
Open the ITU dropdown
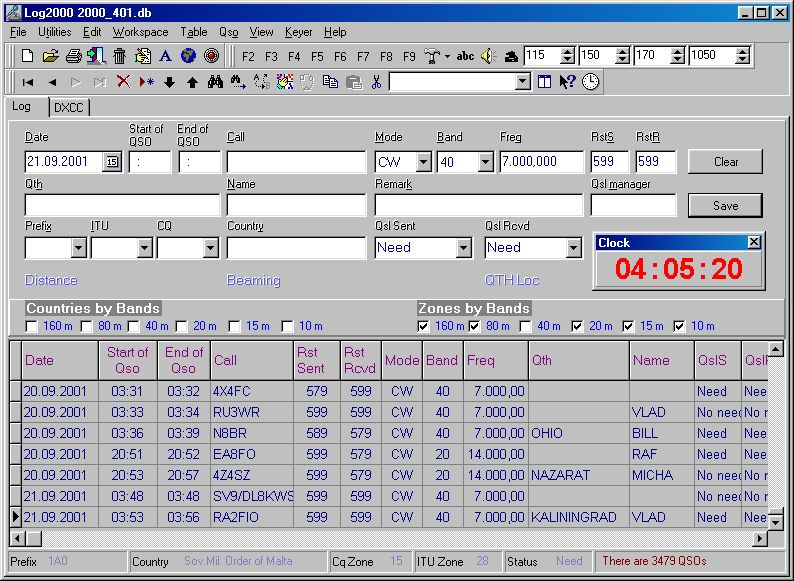click(145, 248)
